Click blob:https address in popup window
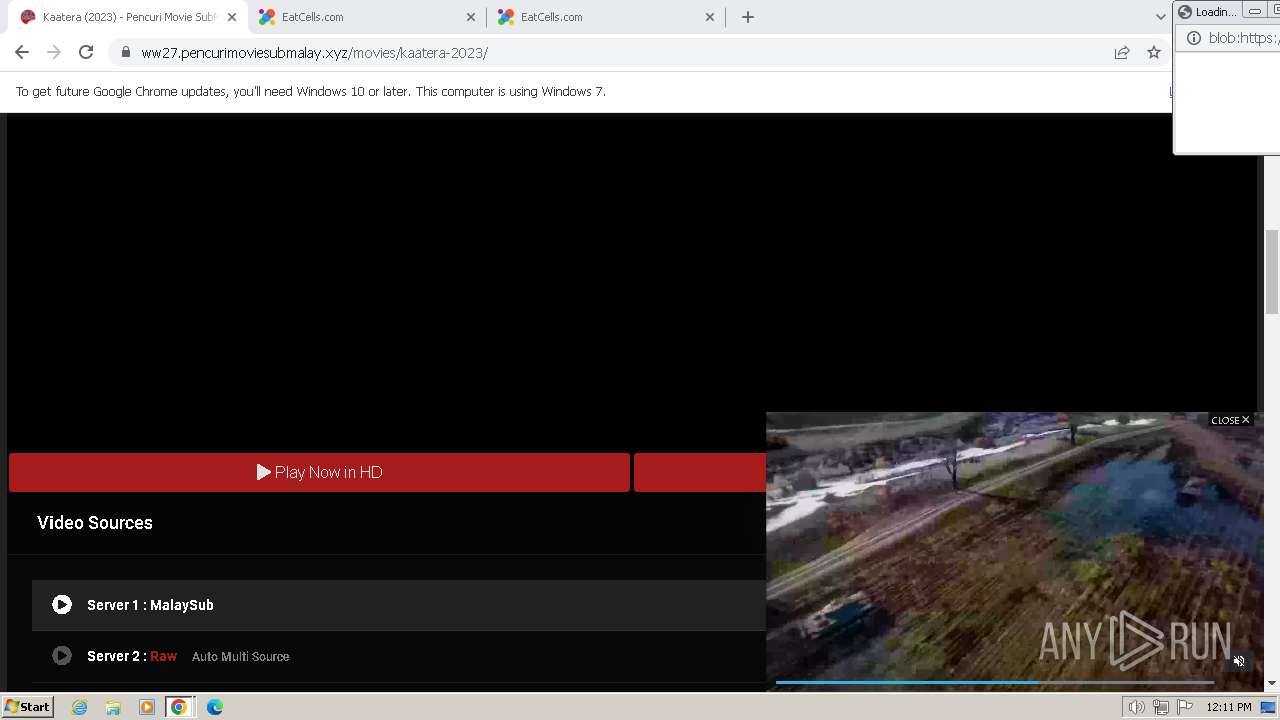Viewport: 1280px width, 720px height. (1243, 38)
